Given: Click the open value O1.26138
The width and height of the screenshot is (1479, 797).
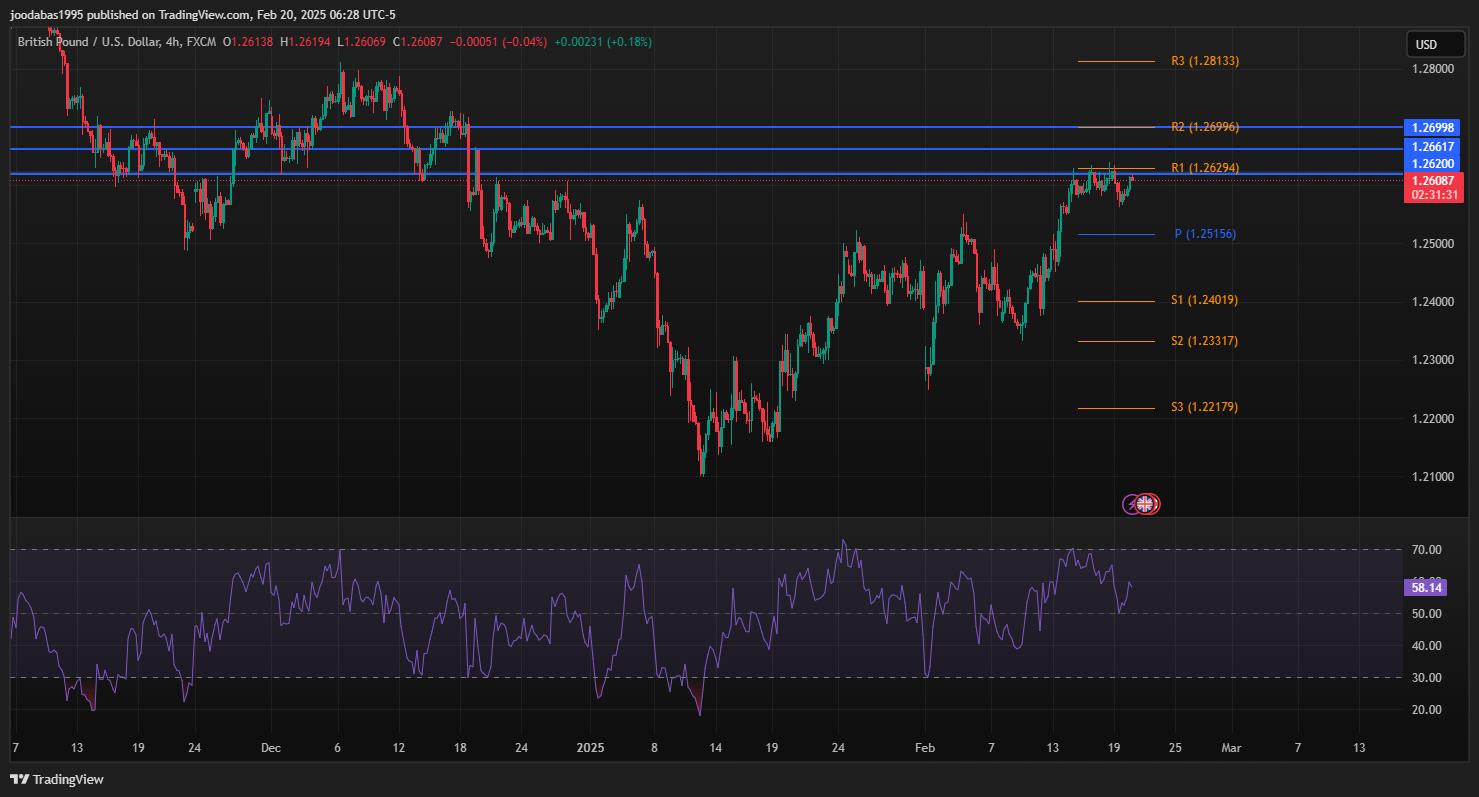Looking at the screenshot, I should [x=247, y=42].
